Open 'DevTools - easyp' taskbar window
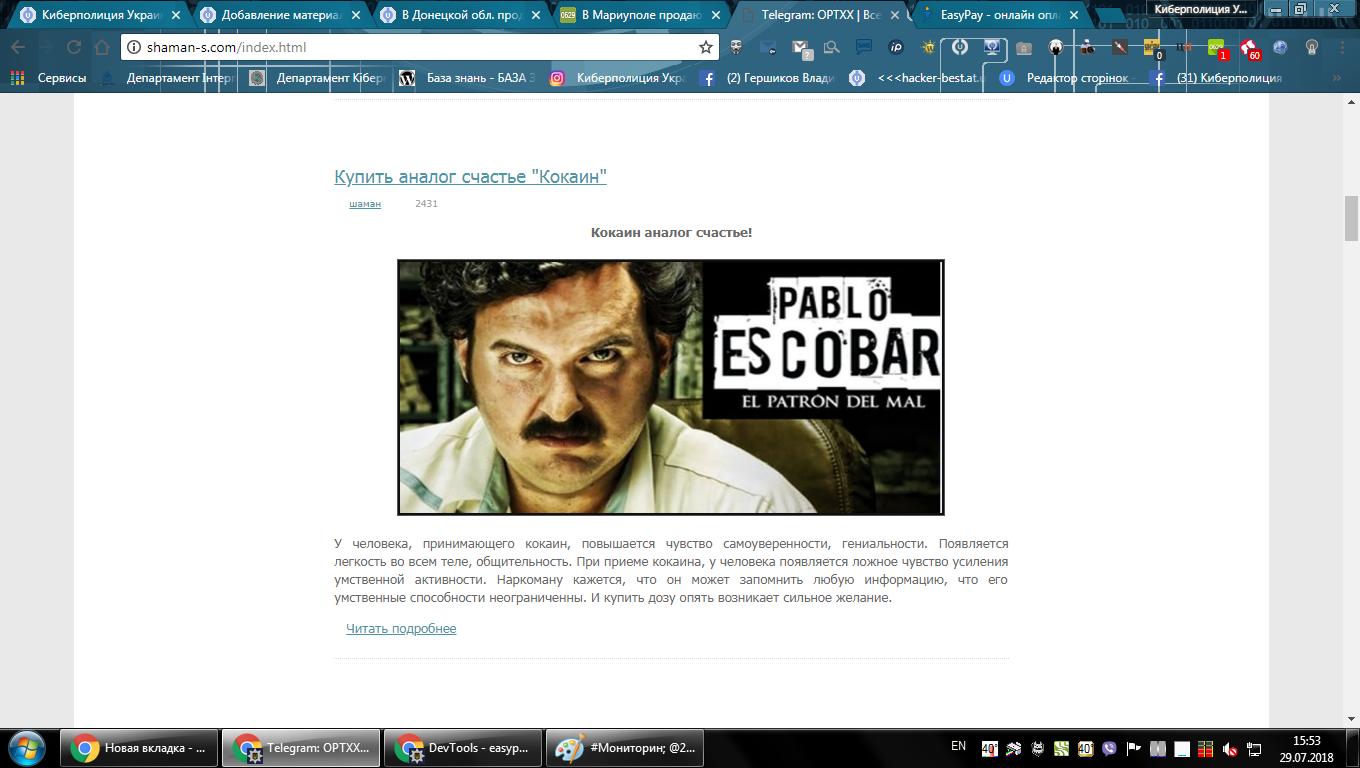 pyautogui.click(x=462, y=748)
